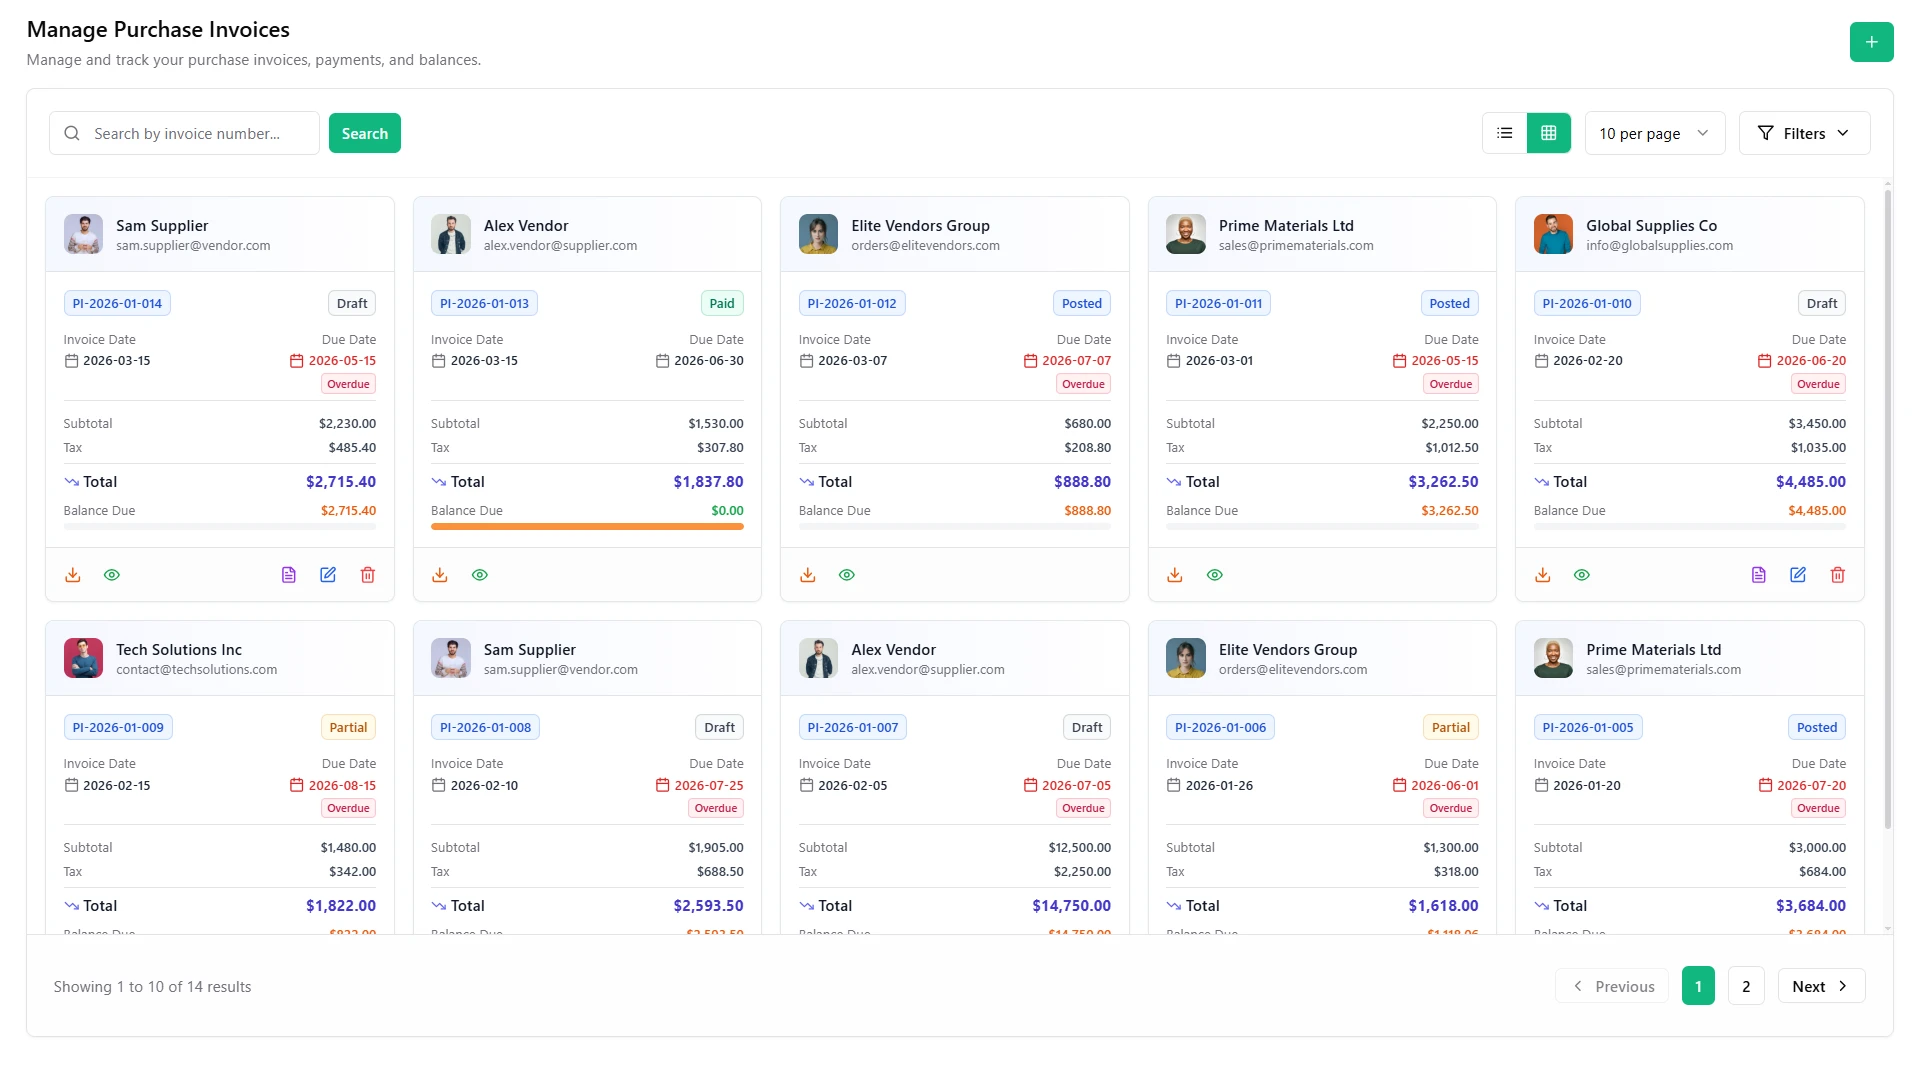
Task: Click invoice number PI-2026-01-014 badge
Action: click(117, 303)
